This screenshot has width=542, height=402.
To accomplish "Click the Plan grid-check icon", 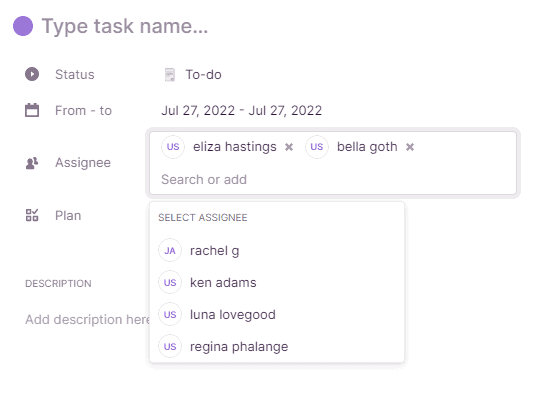I will pyautogui.click(x=32, y=215).
